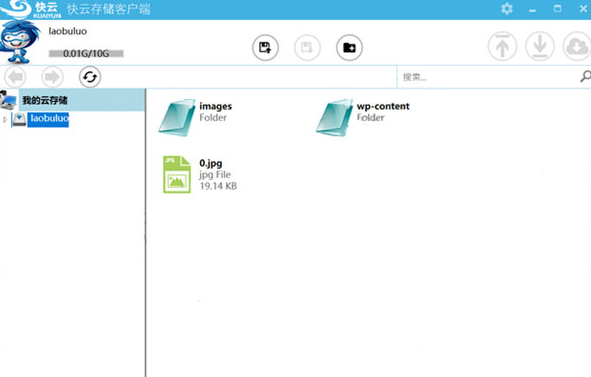This screenshot has width=591, height=377.
Task: Click the large upload arrow circle button
Action: [502, 46]
